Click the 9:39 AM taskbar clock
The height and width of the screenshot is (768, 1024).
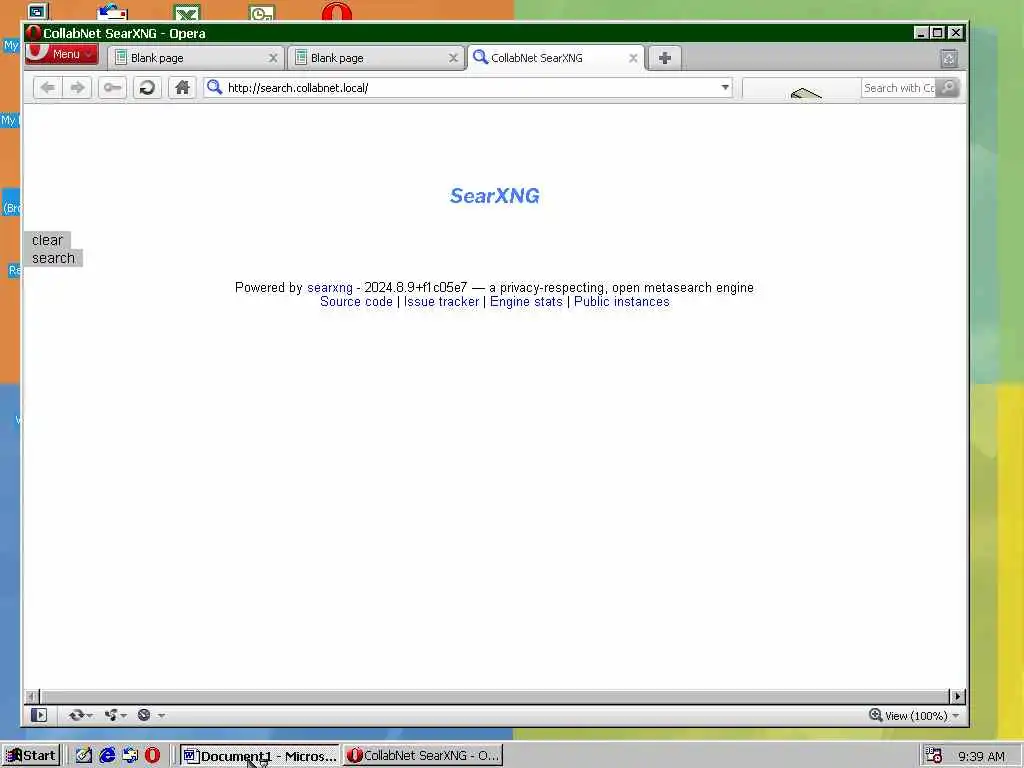(x=982, y=756)
